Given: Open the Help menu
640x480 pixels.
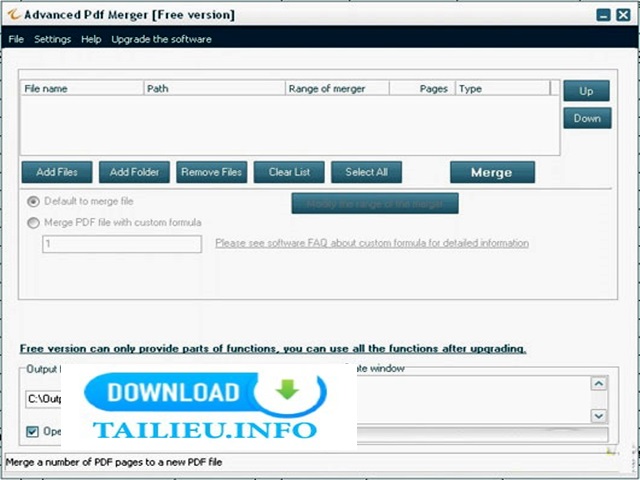Looking at the screenshot, I should [x=91, y=39].
